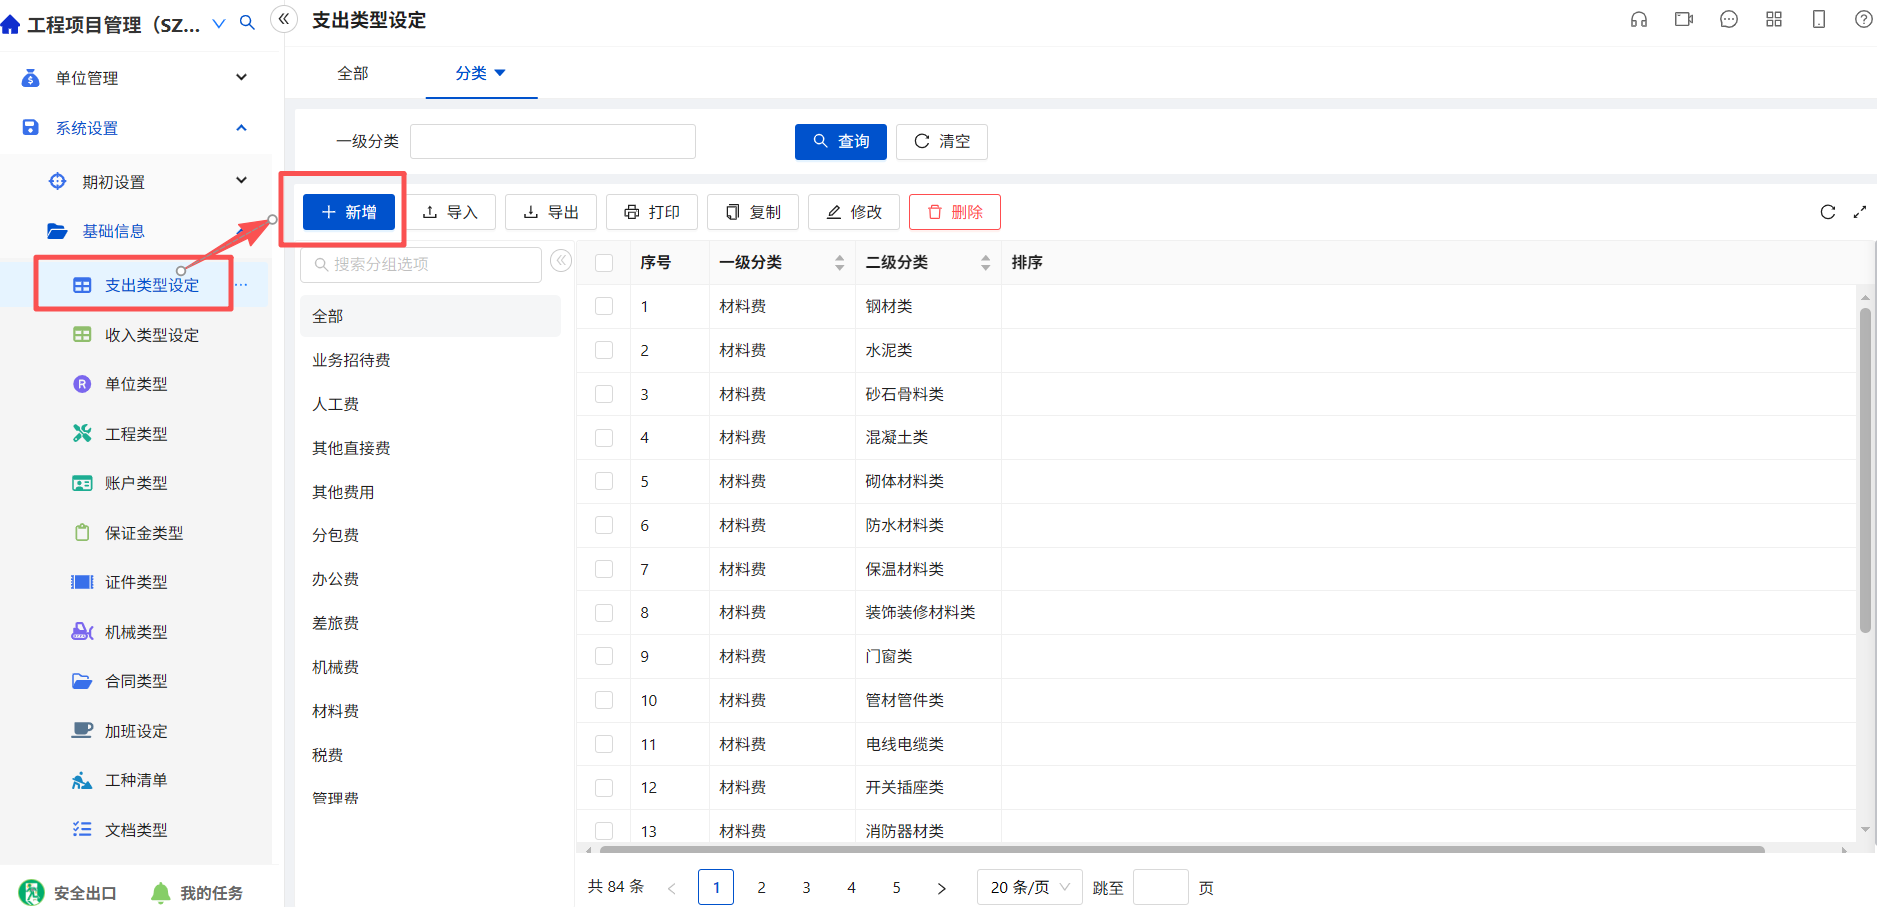This screenshot has width=1877, height=907.
Task: Click the 文档类型 list icon
Action: pyautogui.click(x=82, y=829)
